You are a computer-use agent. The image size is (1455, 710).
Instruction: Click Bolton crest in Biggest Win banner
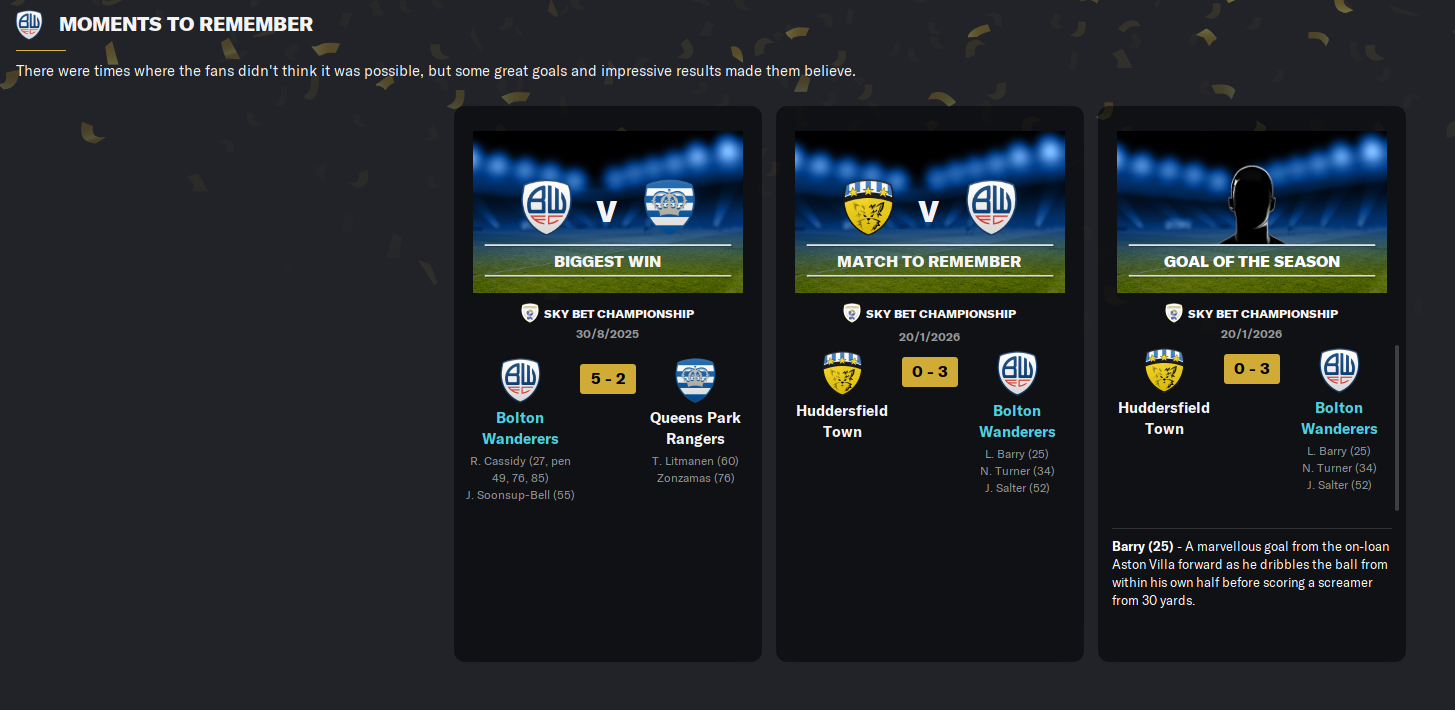pos(546,208)
